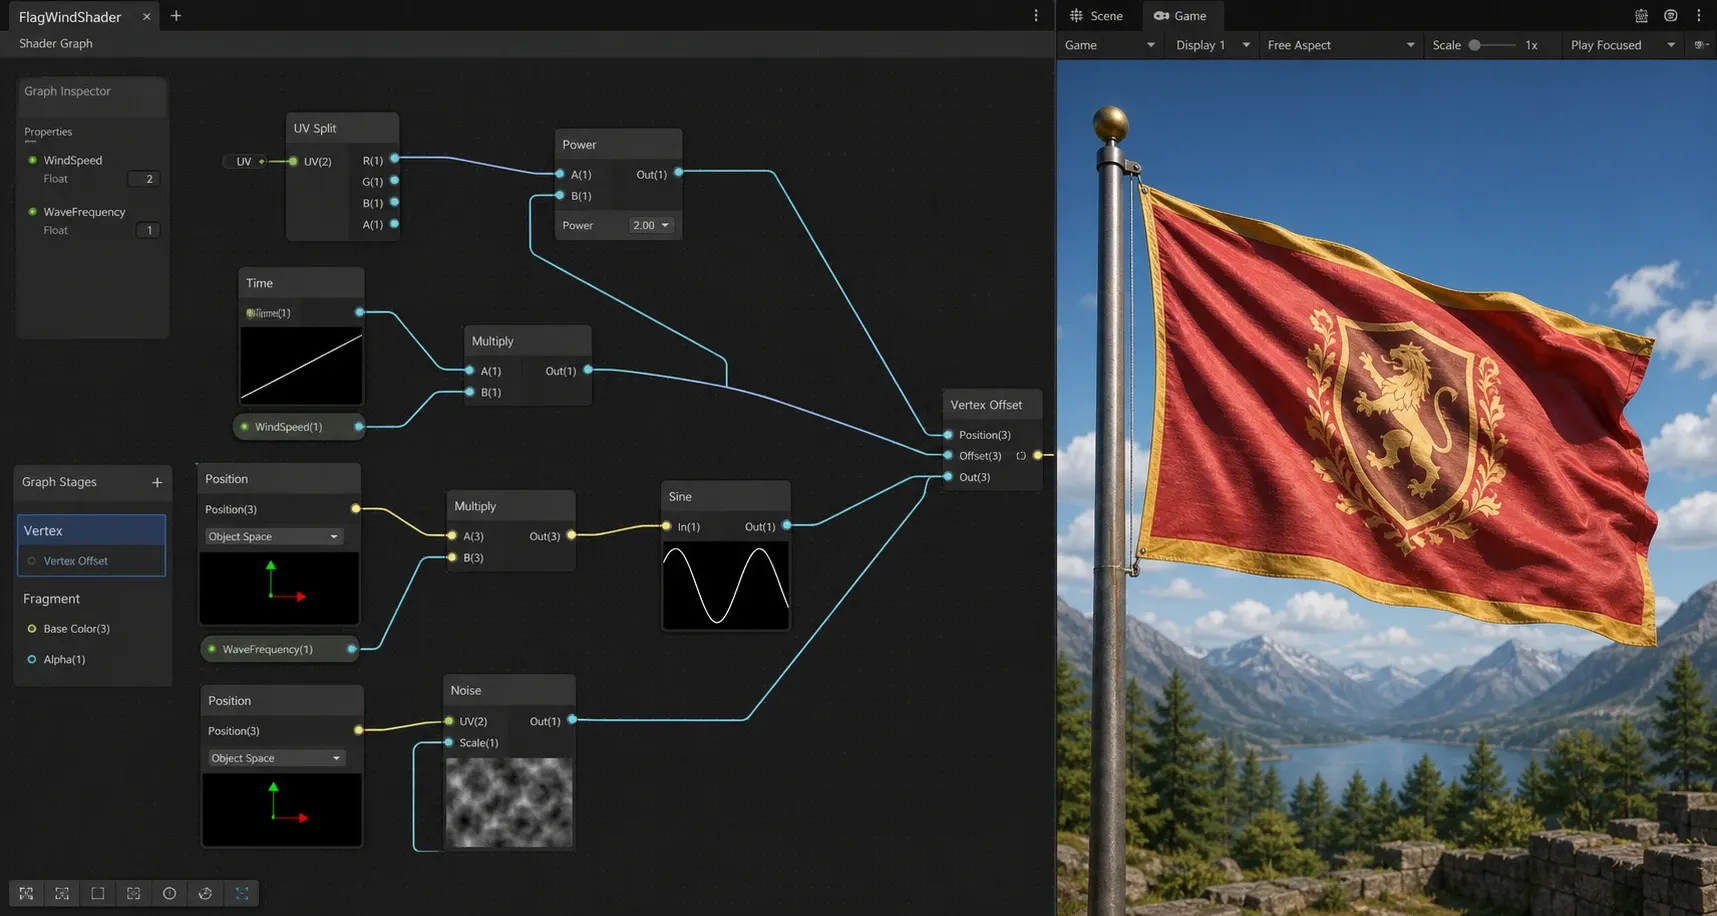Click the plain square outline icon in bottom toolbar
The width and height of the screenshot is (1717, 916).
point(98,893)
